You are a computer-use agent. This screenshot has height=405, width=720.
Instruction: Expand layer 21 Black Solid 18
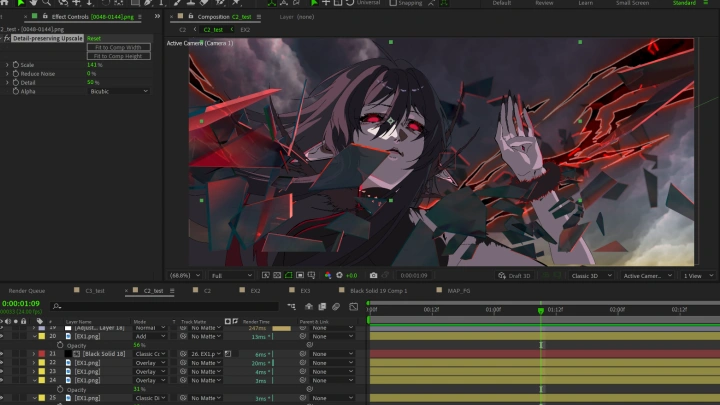click(34, 354)
